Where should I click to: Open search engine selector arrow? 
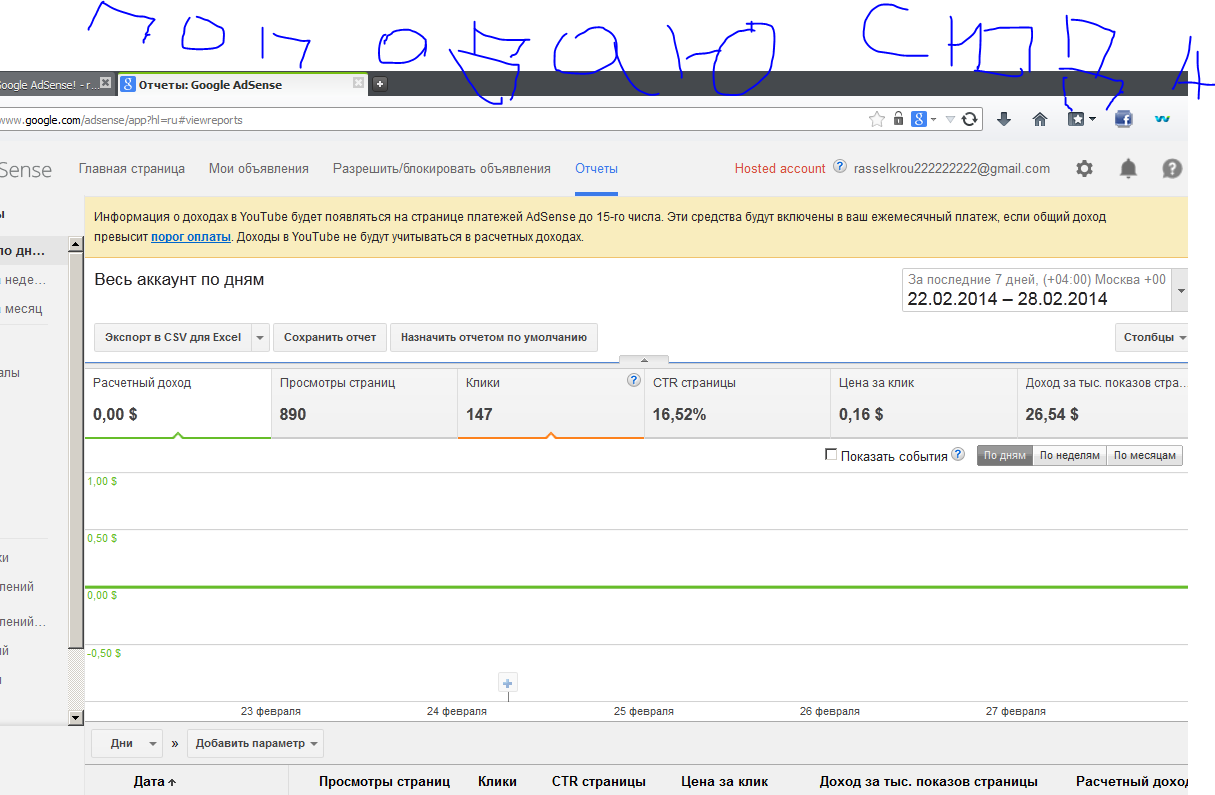click(932, 119)
